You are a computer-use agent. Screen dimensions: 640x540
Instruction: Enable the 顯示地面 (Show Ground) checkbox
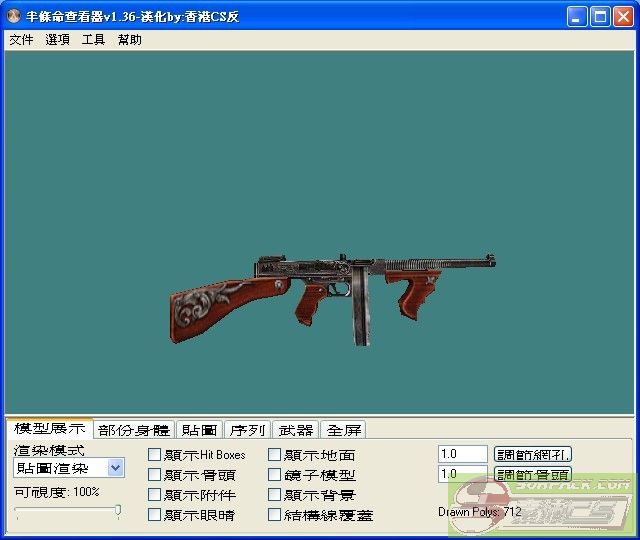(275, 455)
